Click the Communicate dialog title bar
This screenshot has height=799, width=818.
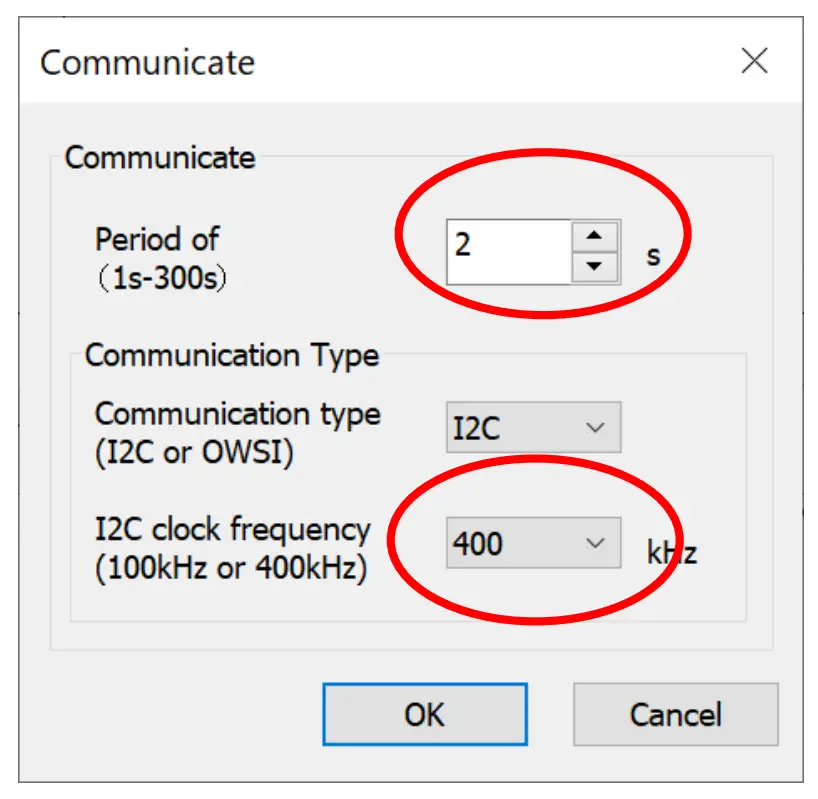click(145, 63)
